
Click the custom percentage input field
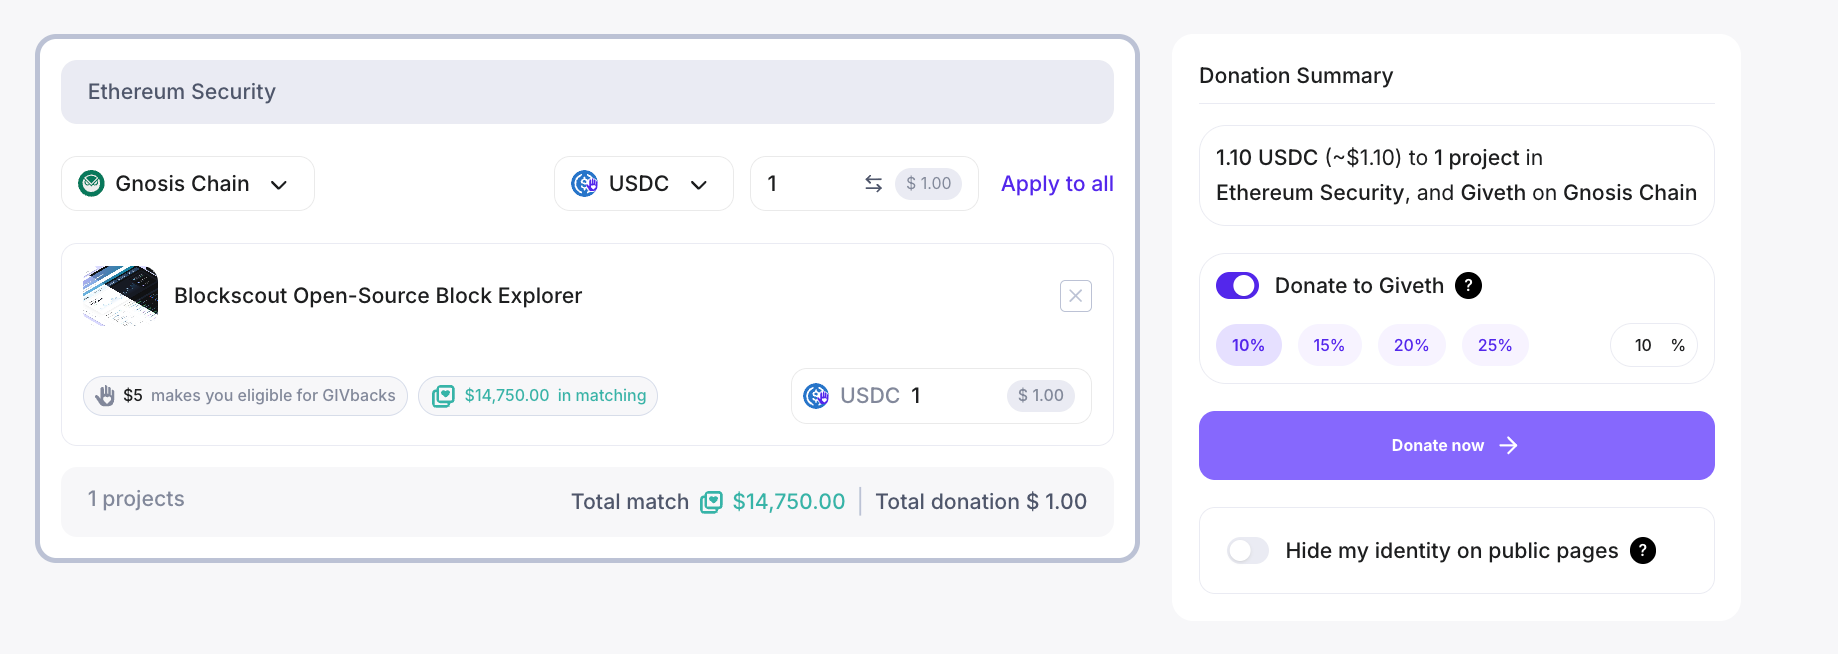point(1642,345)
